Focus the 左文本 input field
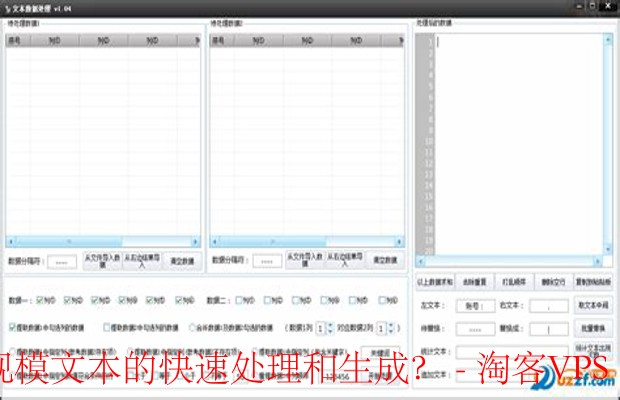Viewport: 620px width, 400px height. coord(475,306)
